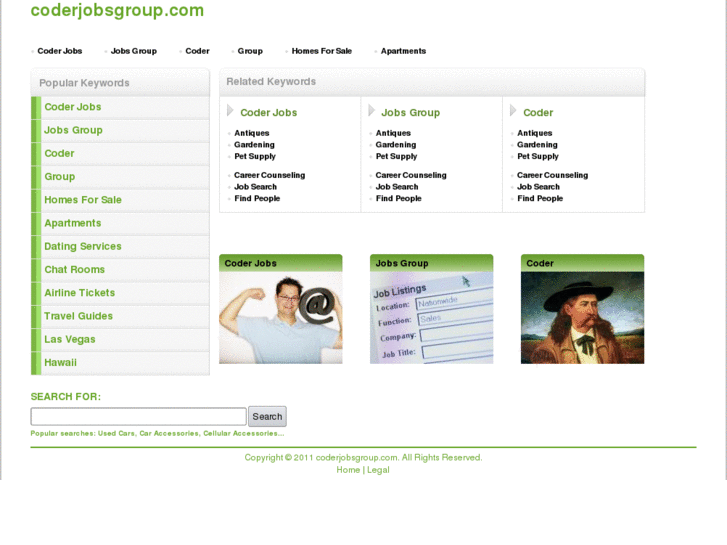The height and width of the screenshot is (545, 727).
Task: Click arrow icon beside Jobs Group heading
Action: point(371,110)
